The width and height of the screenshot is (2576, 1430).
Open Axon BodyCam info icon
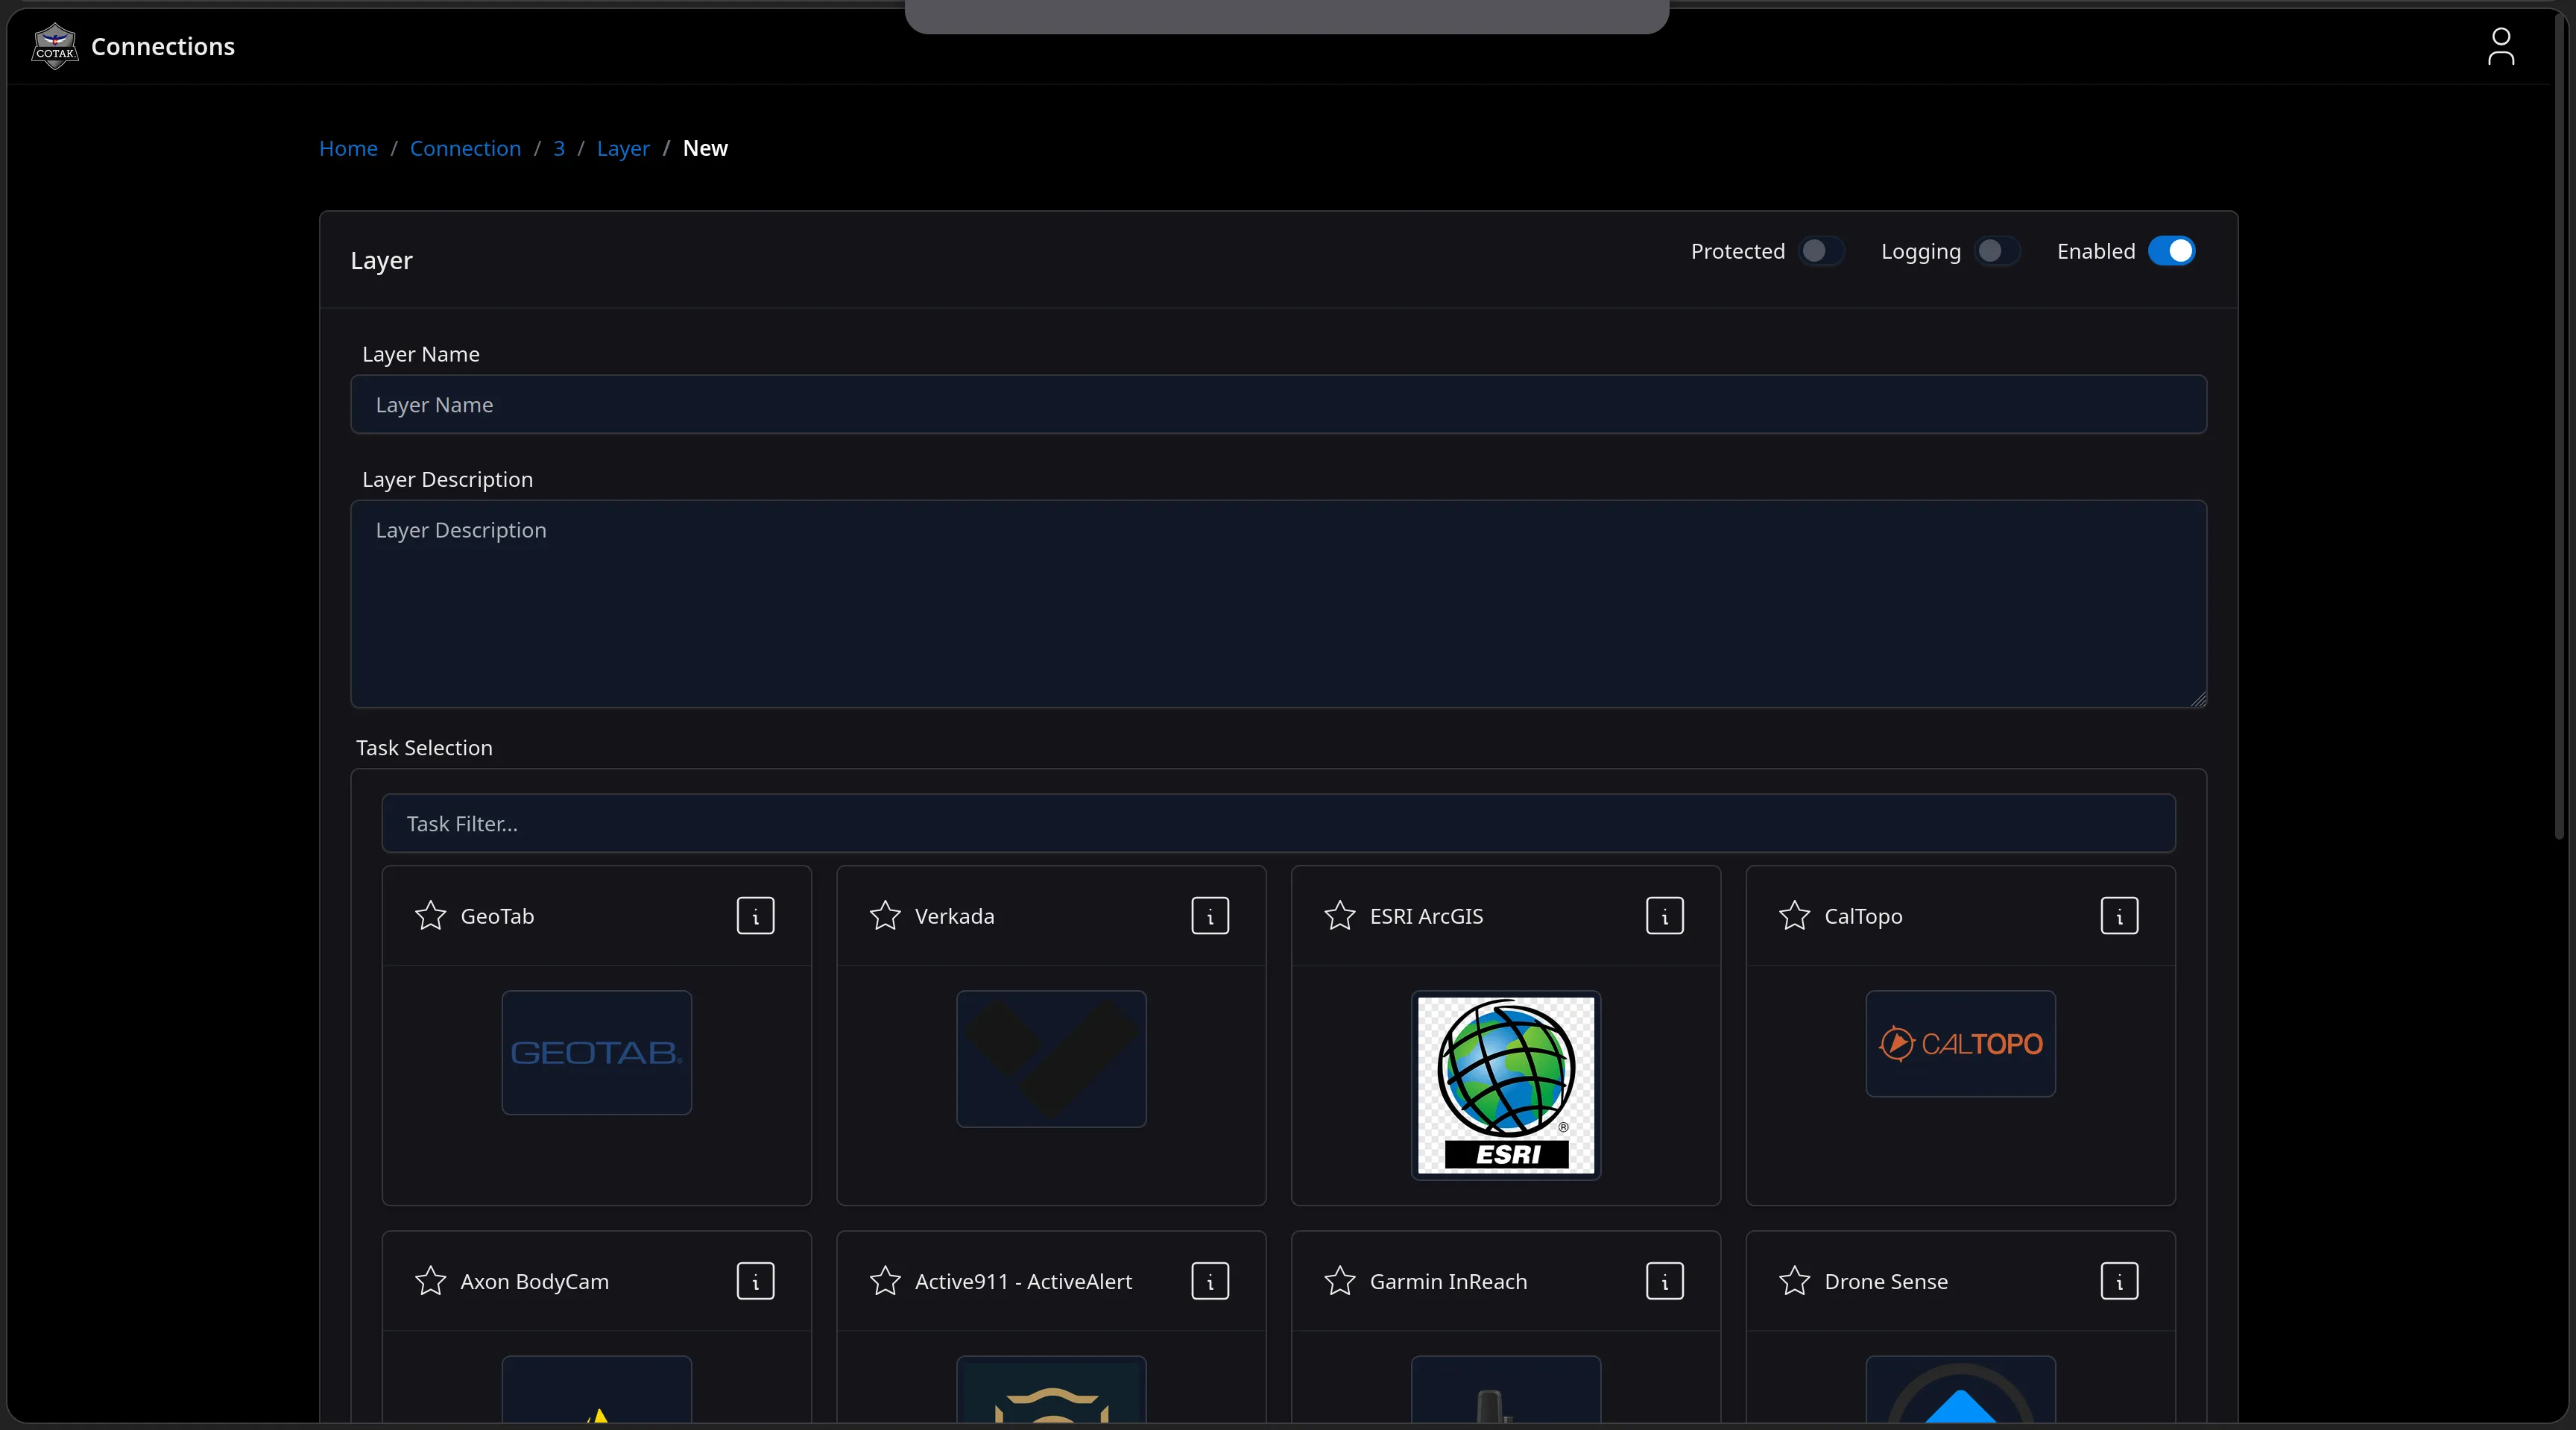coord(755,1281)
